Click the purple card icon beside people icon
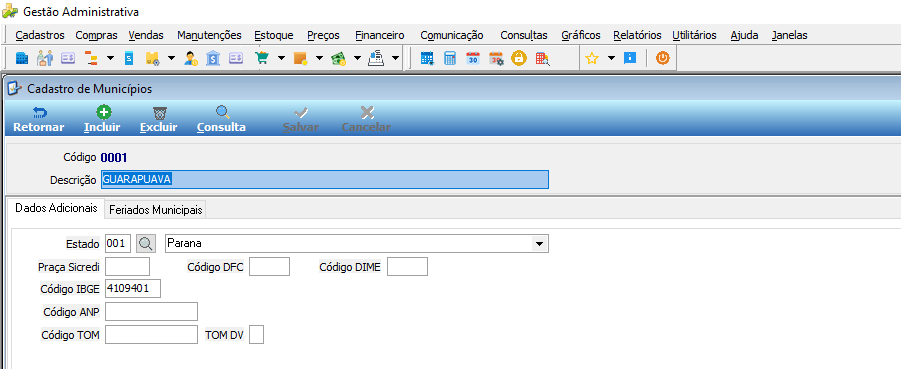Viewport: 902px width, 369px height. (68, 58)
